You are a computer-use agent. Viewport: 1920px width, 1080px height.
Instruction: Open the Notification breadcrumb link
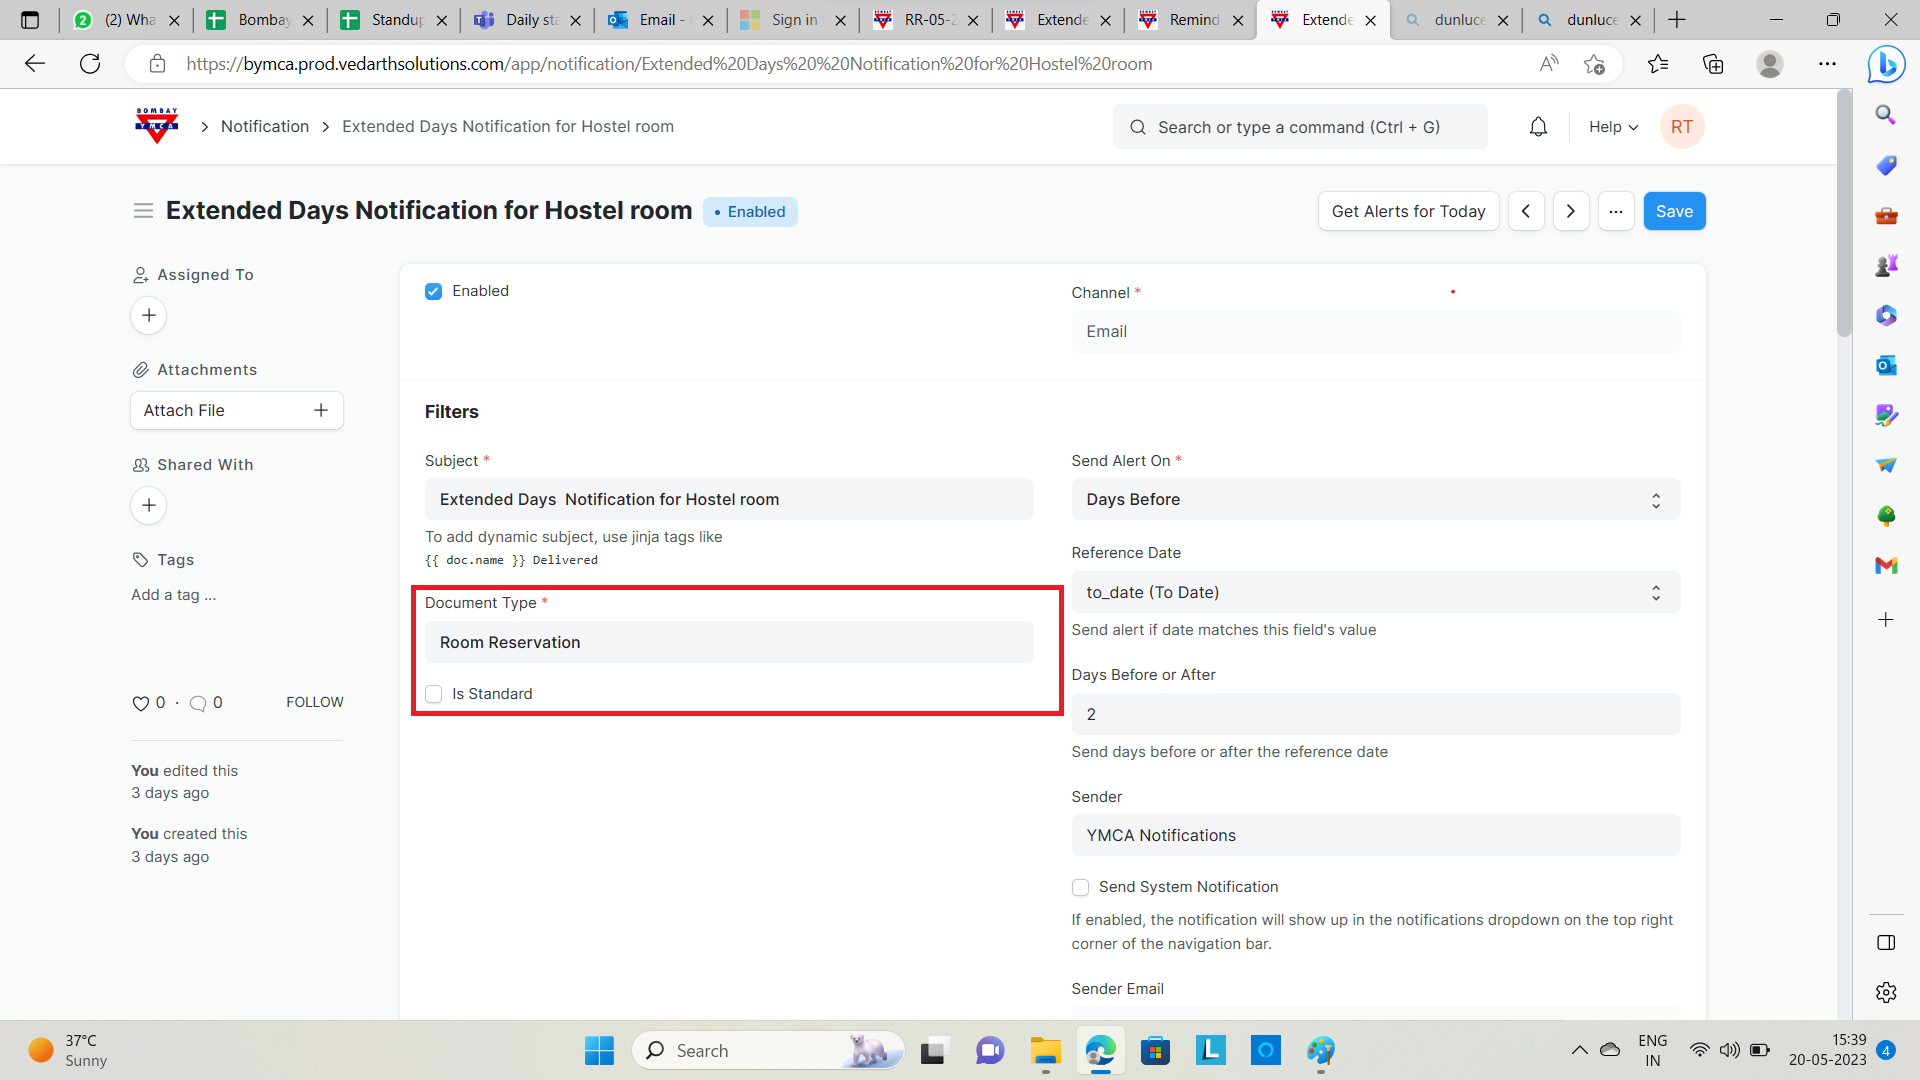click(265, 126)
